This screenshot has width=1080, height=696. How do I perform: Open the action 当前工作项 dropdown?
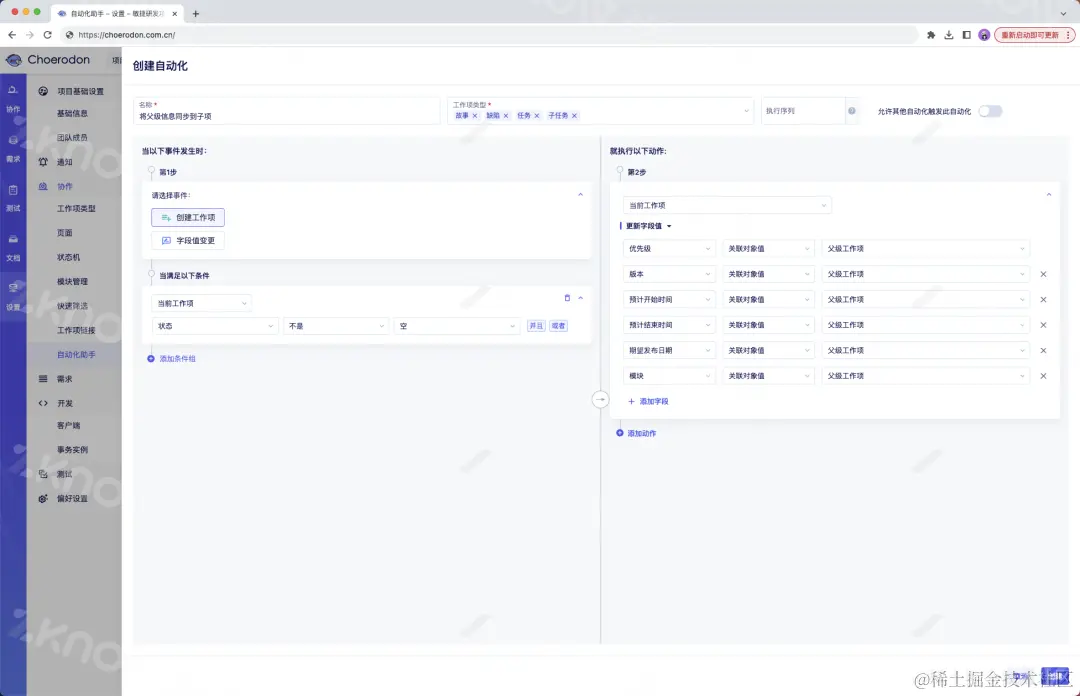(727, 205)
